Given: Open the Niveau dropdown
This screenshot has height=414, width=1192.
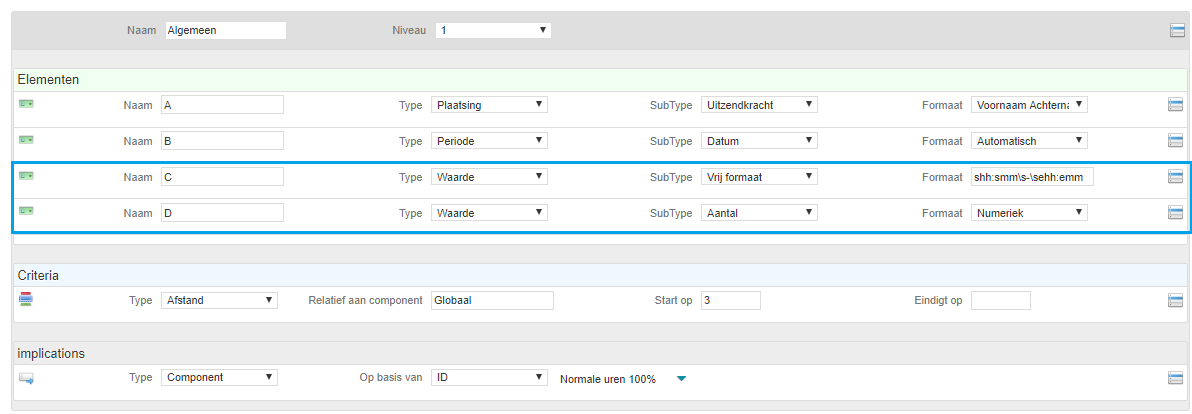Looking at the screenshot, I should pyautogui.click(x=493, y=30).
